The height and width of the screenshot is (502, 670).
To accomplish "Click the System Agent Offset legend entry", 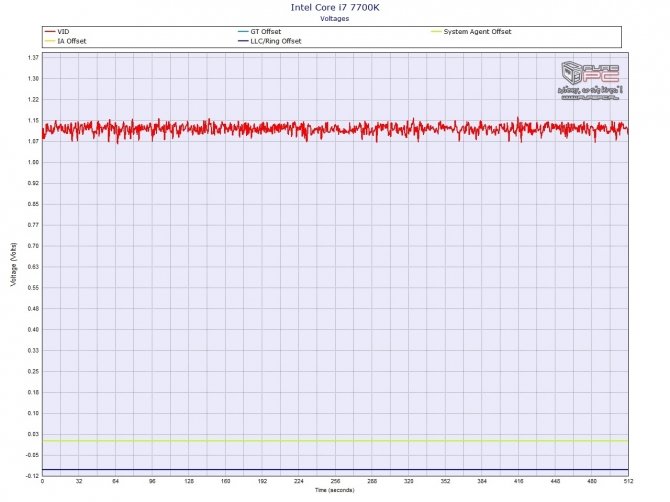I will 471,32.
